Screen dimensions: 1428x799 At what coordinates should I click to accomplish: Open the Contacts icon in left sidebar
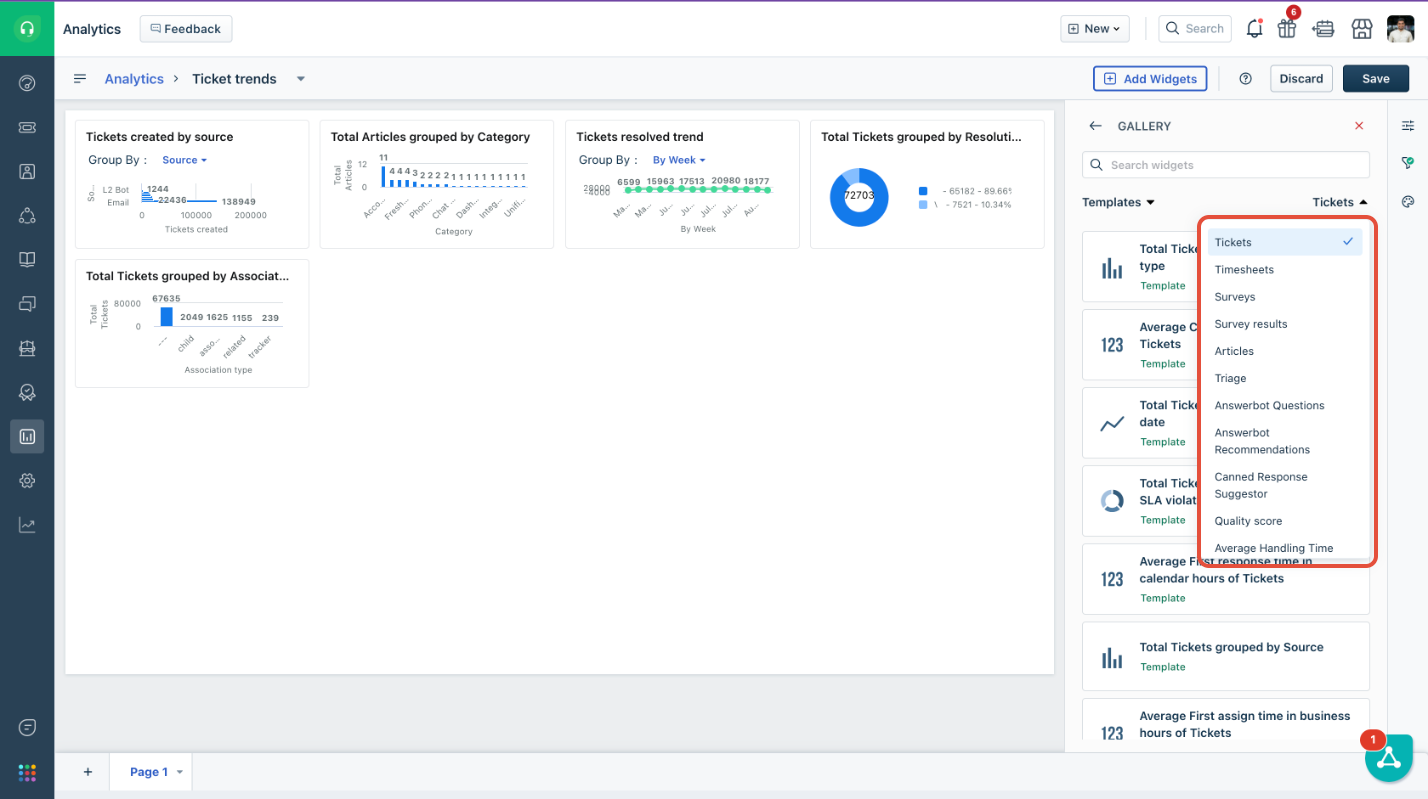27,171
